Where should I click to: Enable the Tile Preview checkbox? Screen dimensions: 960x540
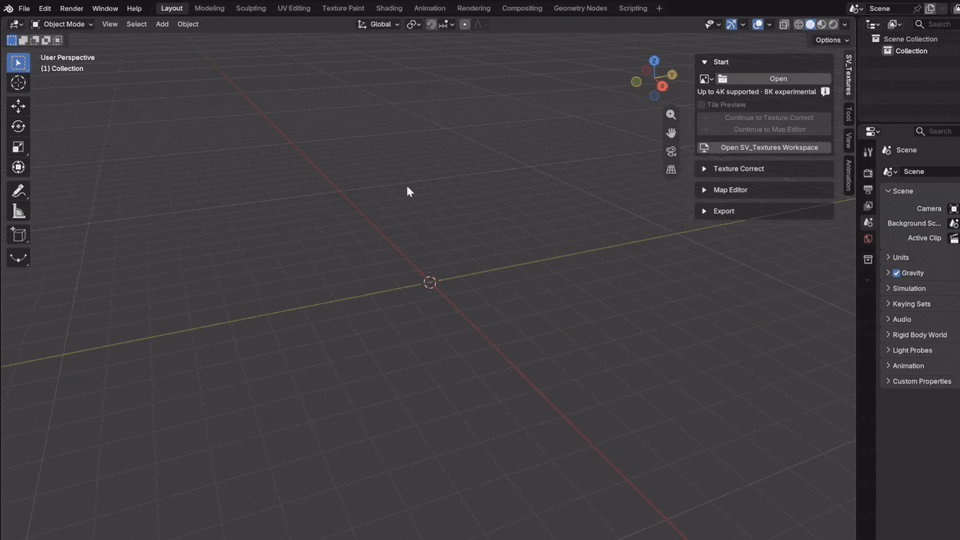[702, 105]
